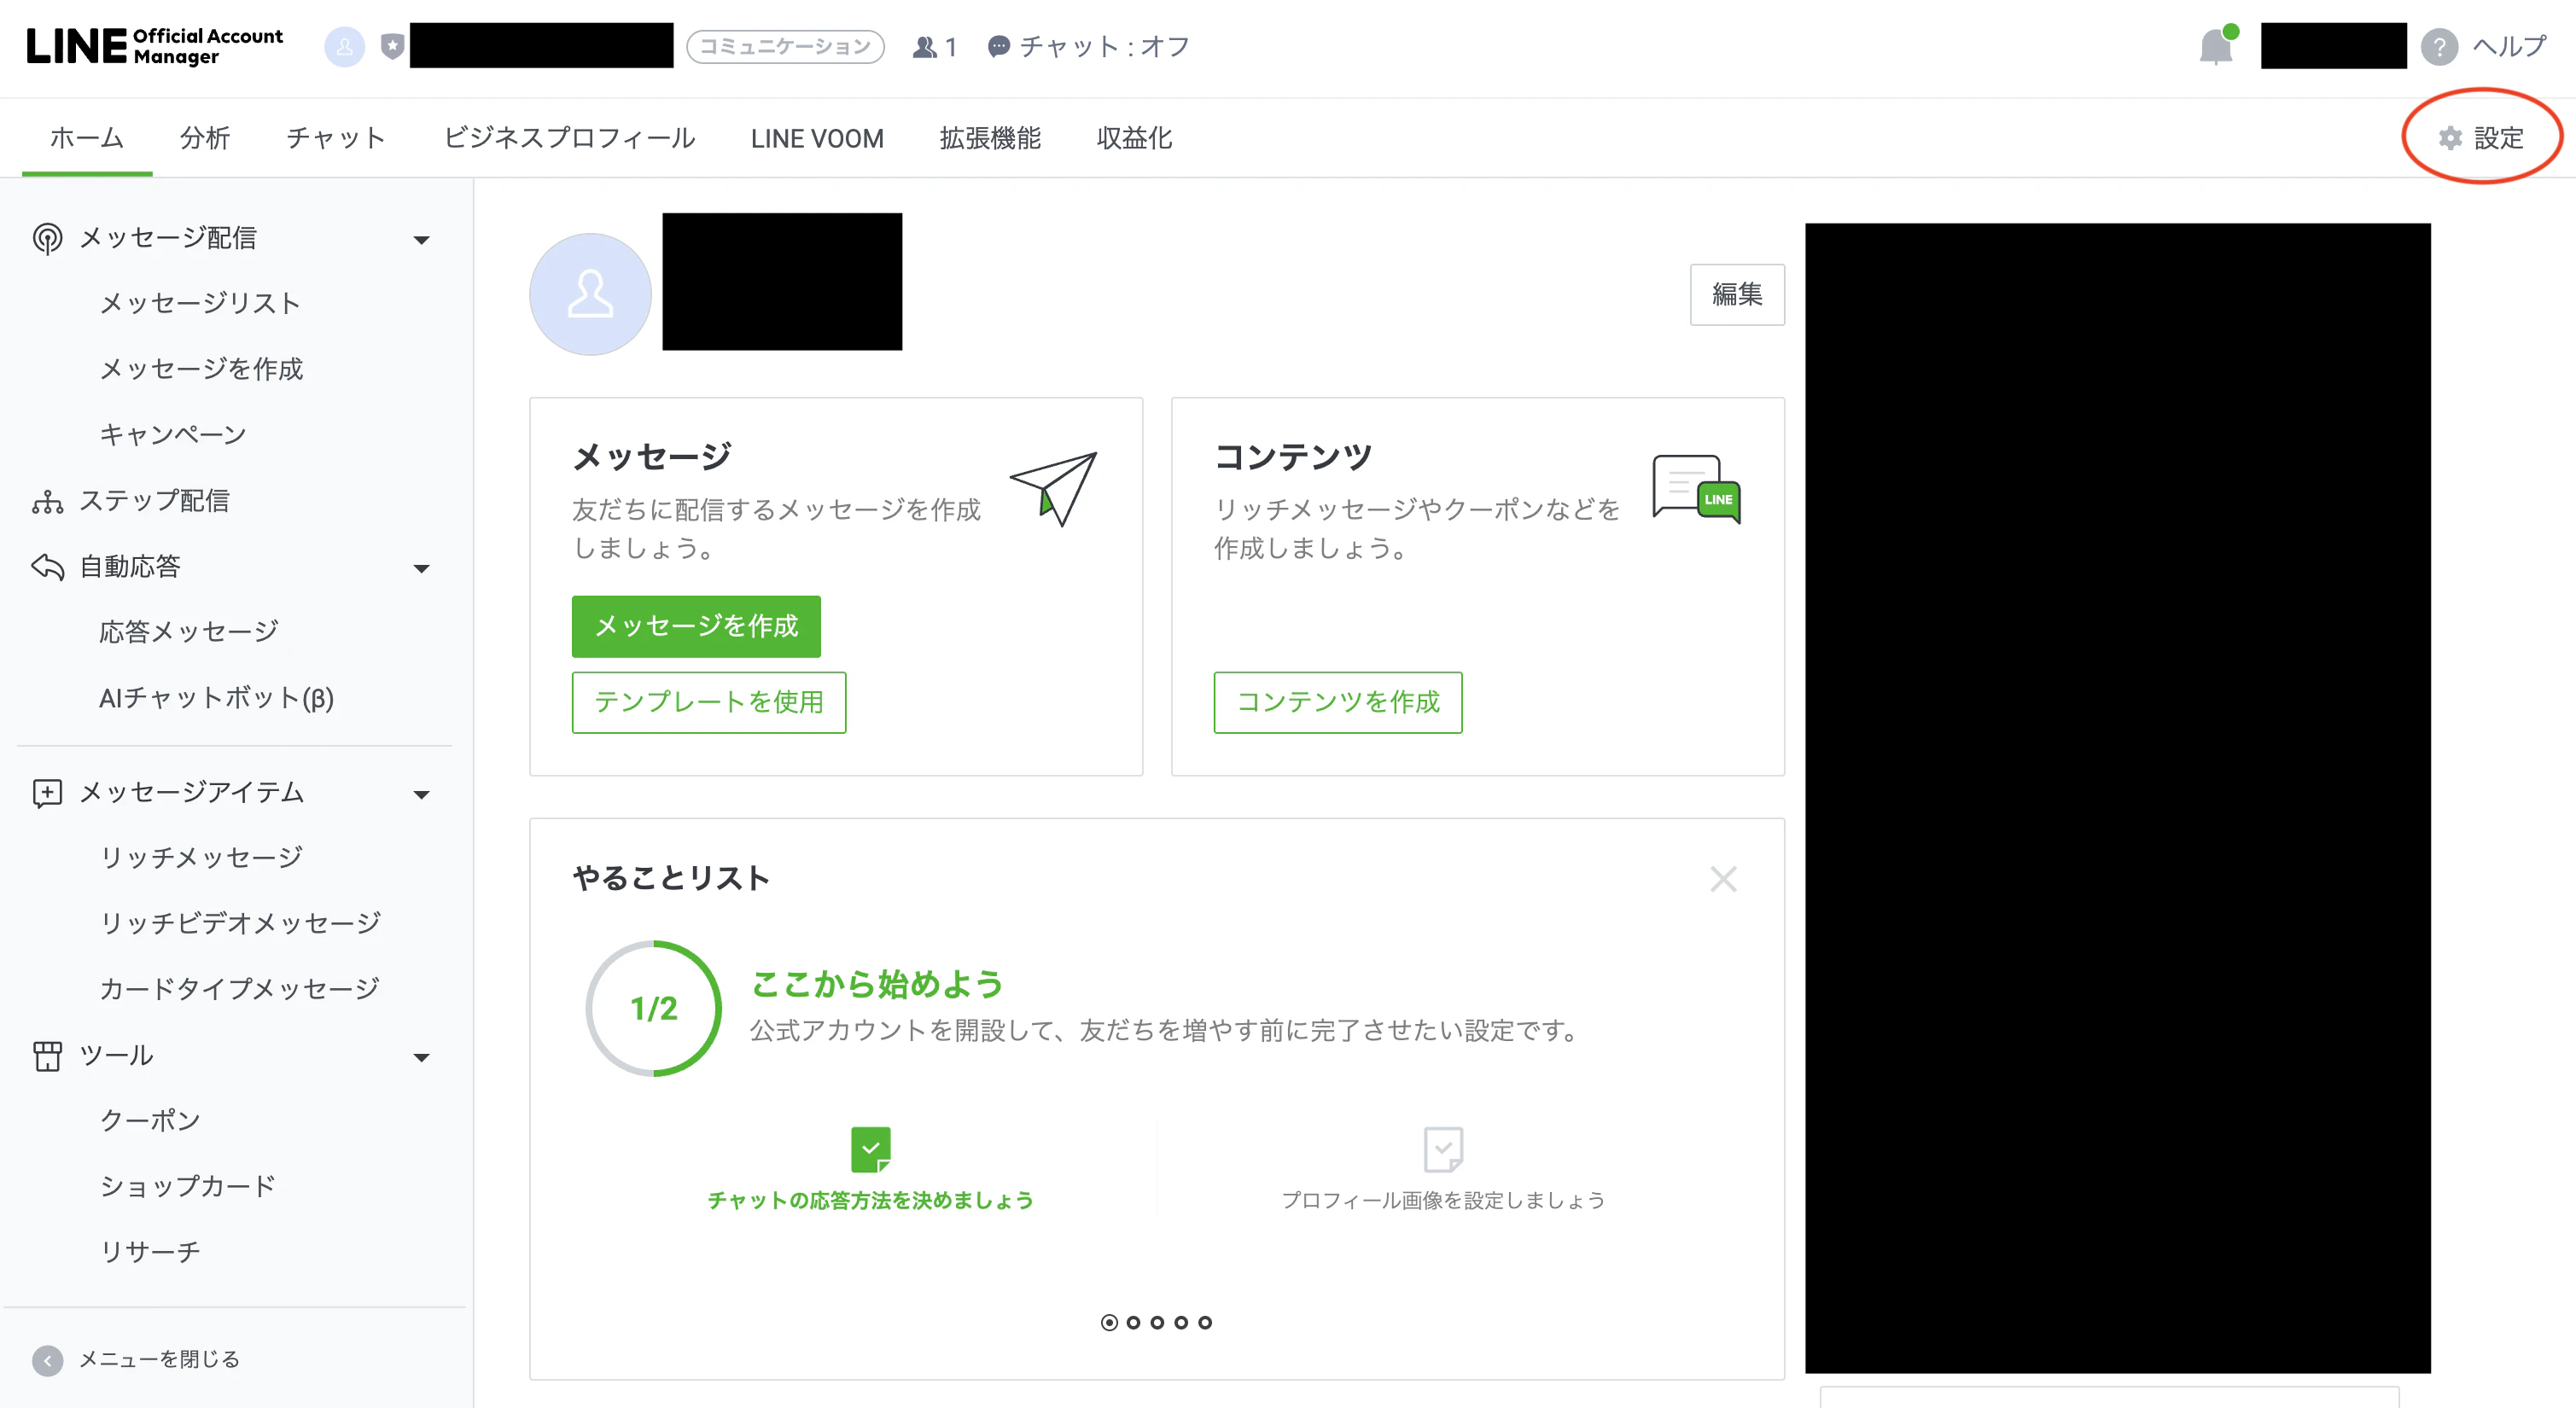Click the コンテンツ LINE chat bubble icon
The width and height of the screenshot is (2576, 1408).
[1696, 489]
